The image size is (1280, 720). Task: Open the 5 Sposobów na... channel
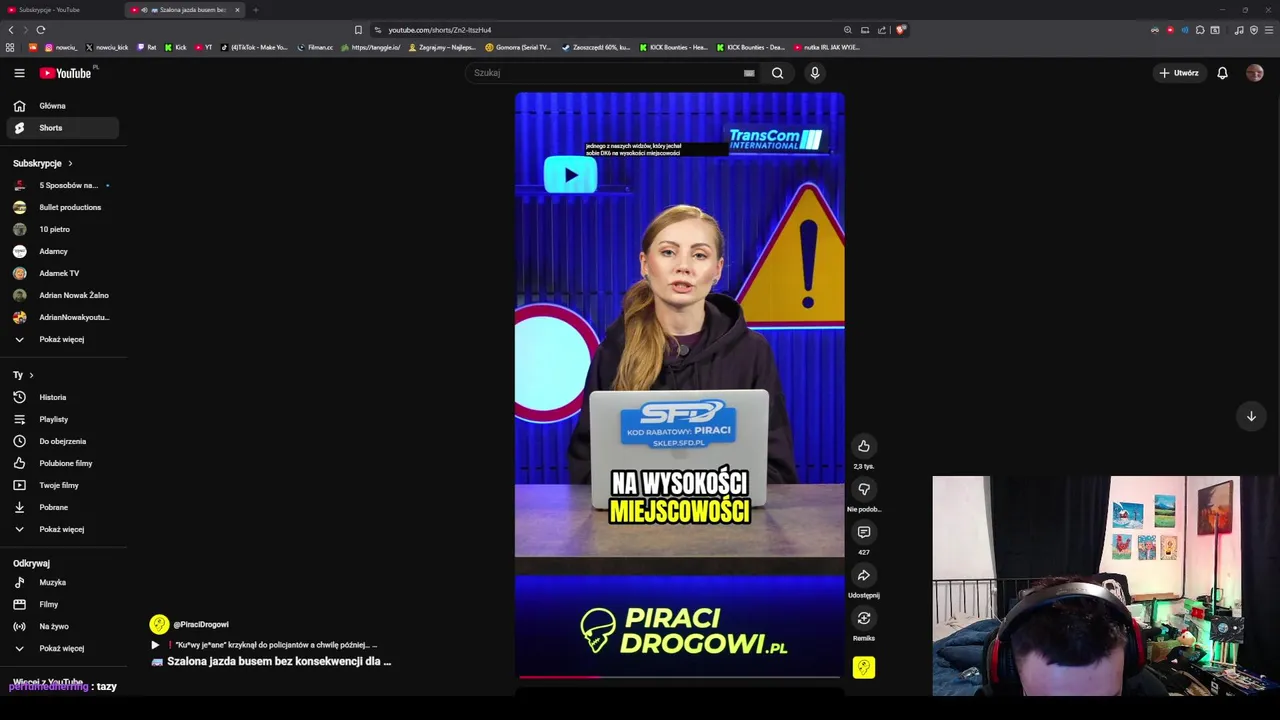63,185
